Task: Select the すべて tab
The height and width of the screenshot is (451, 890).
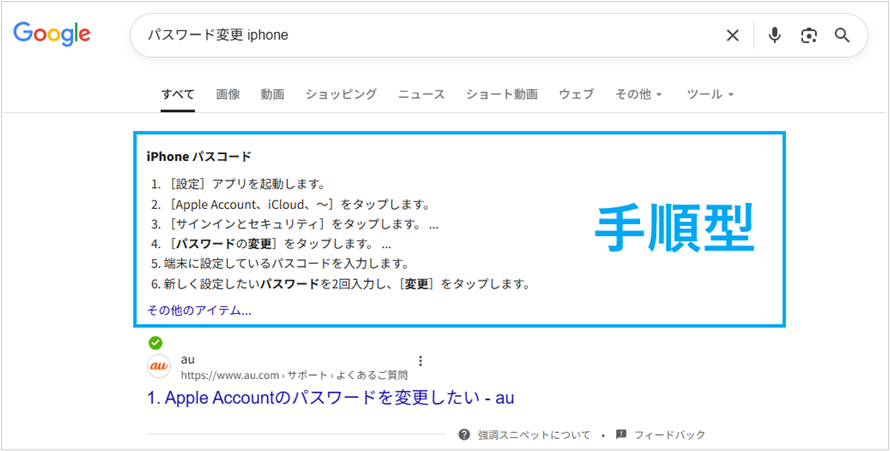Action: click(x=178, y=94)
